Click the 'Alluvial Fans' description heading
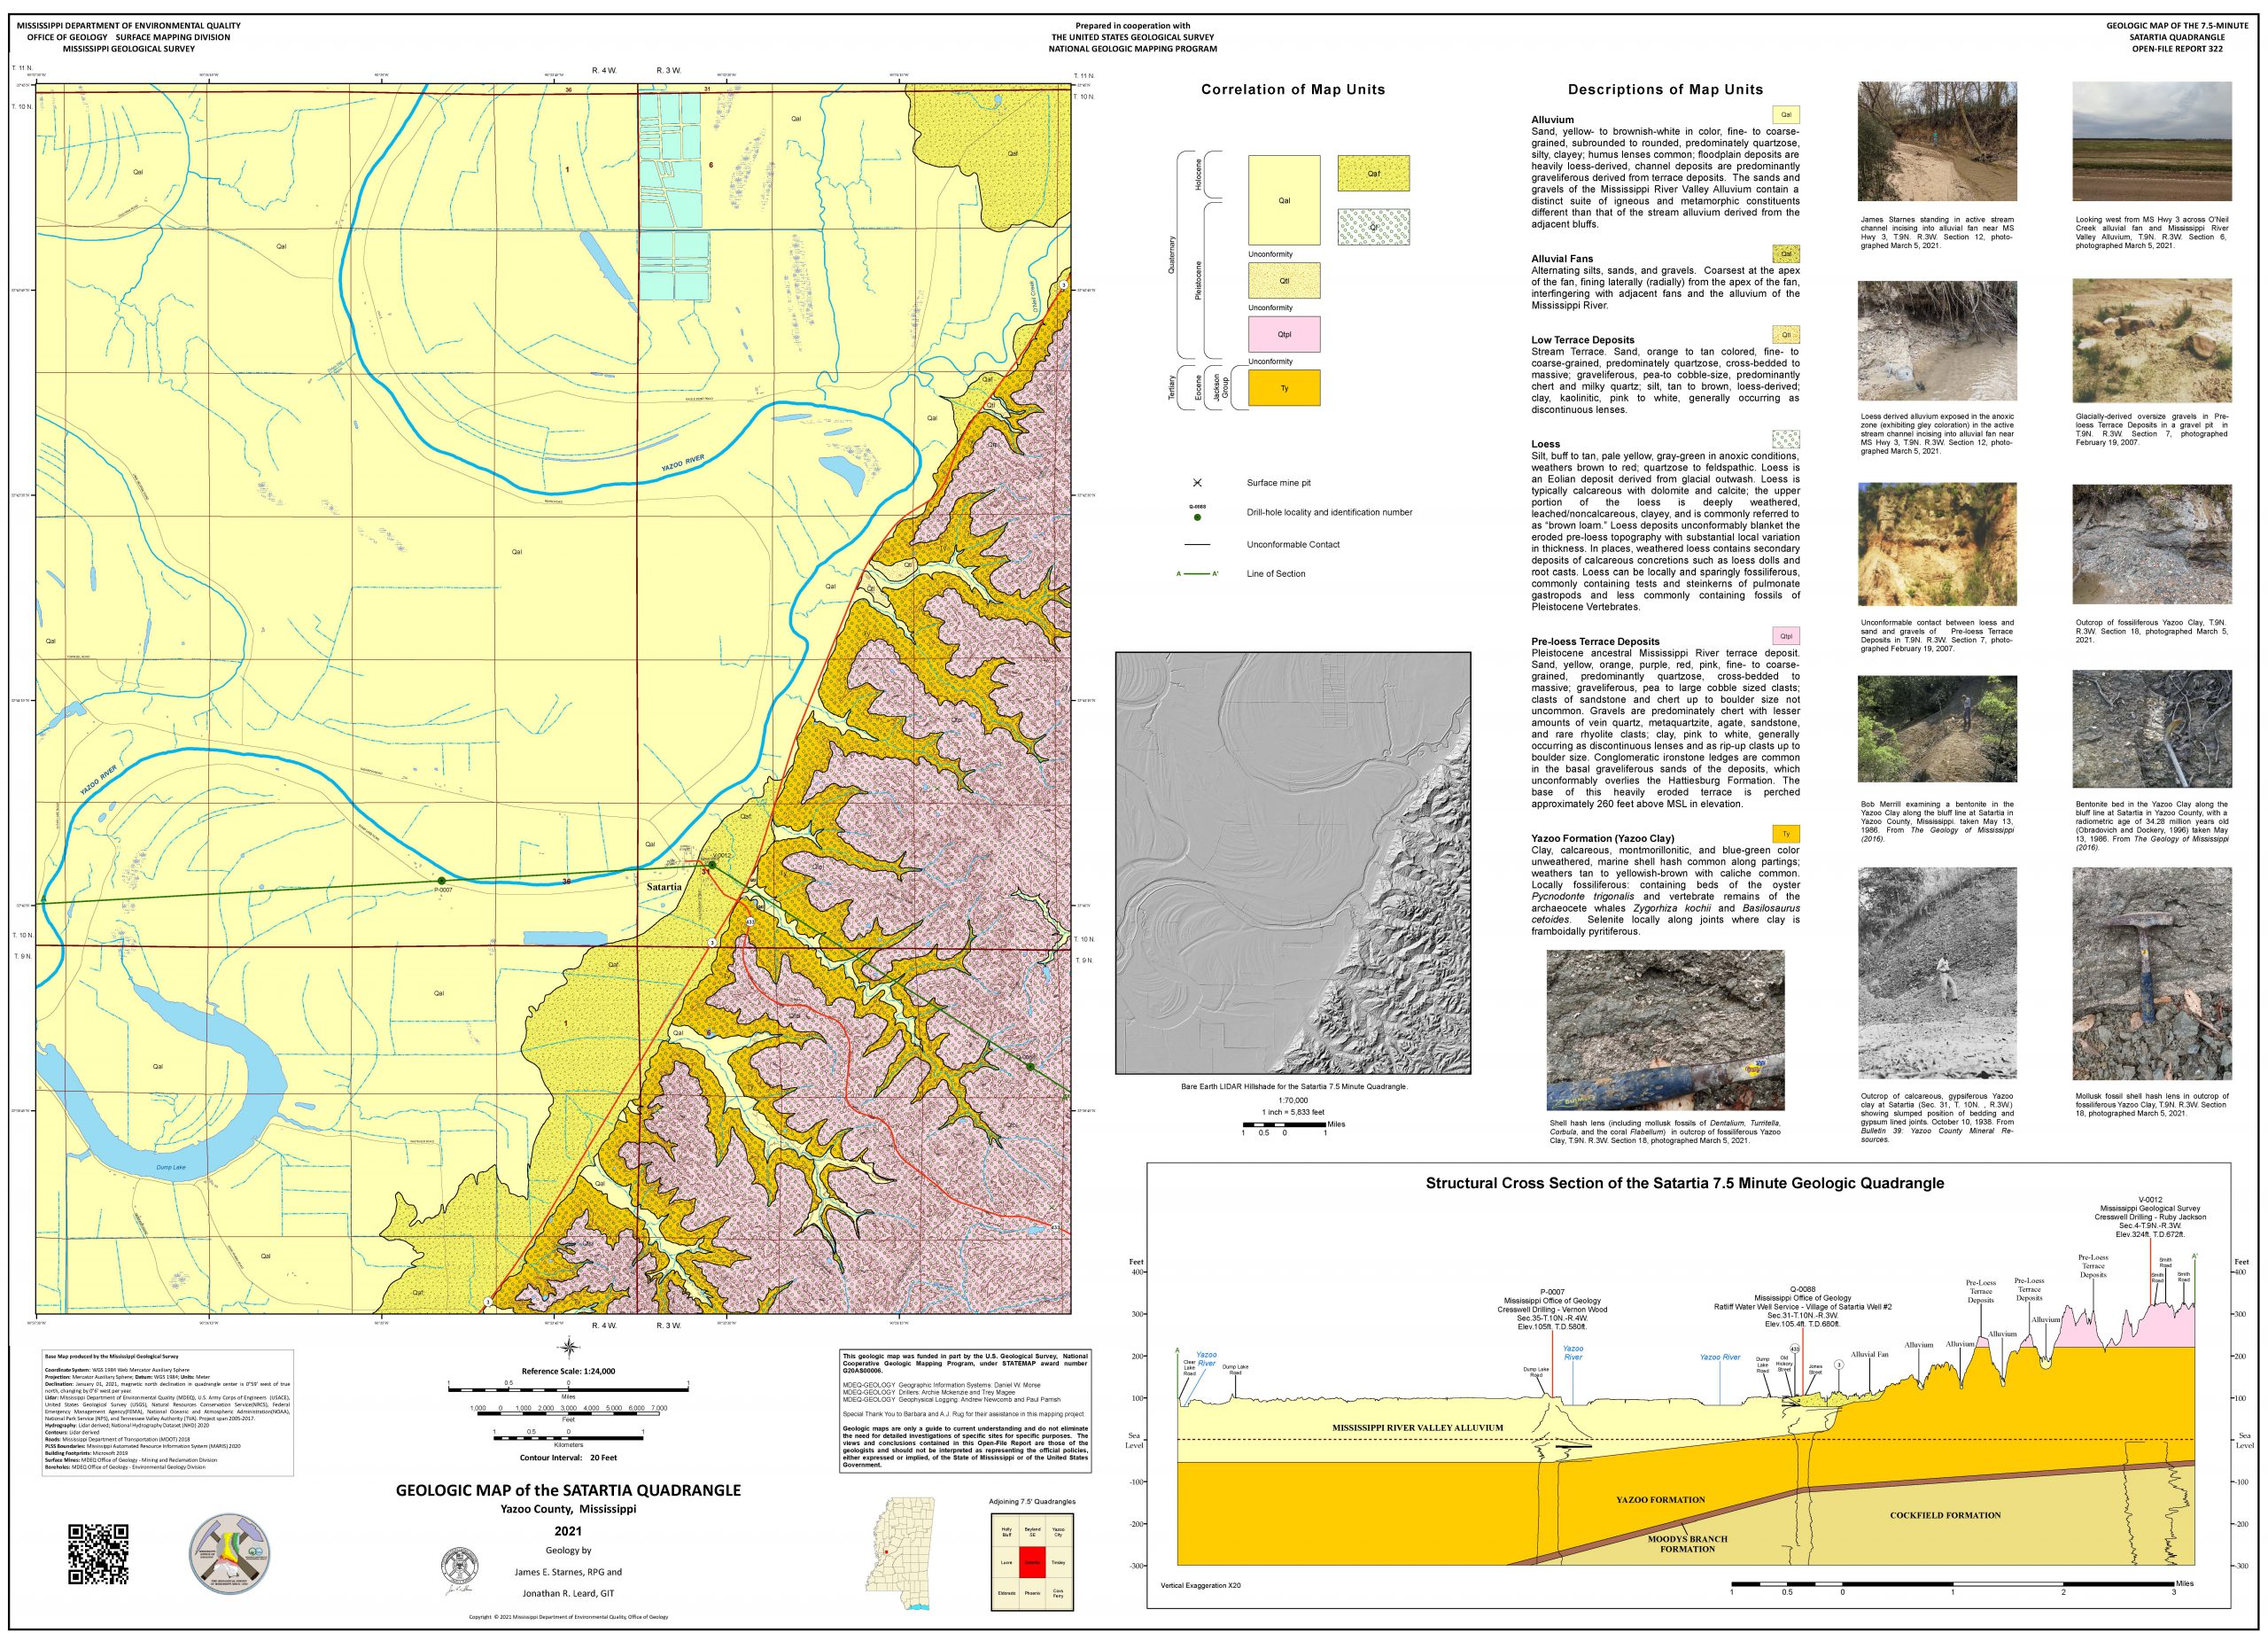The image size is (2268, 1633). [1562, 259]
